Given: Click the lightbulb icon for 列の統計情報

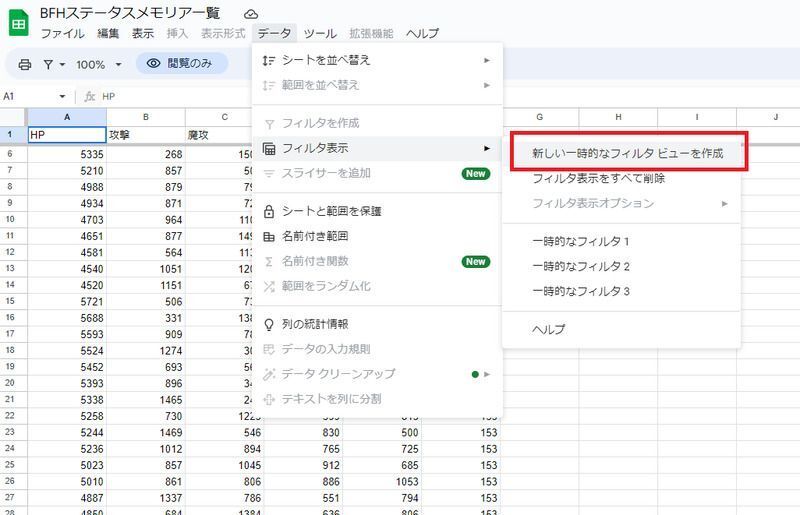Looking at the screenshot, I should coord(268,324).
